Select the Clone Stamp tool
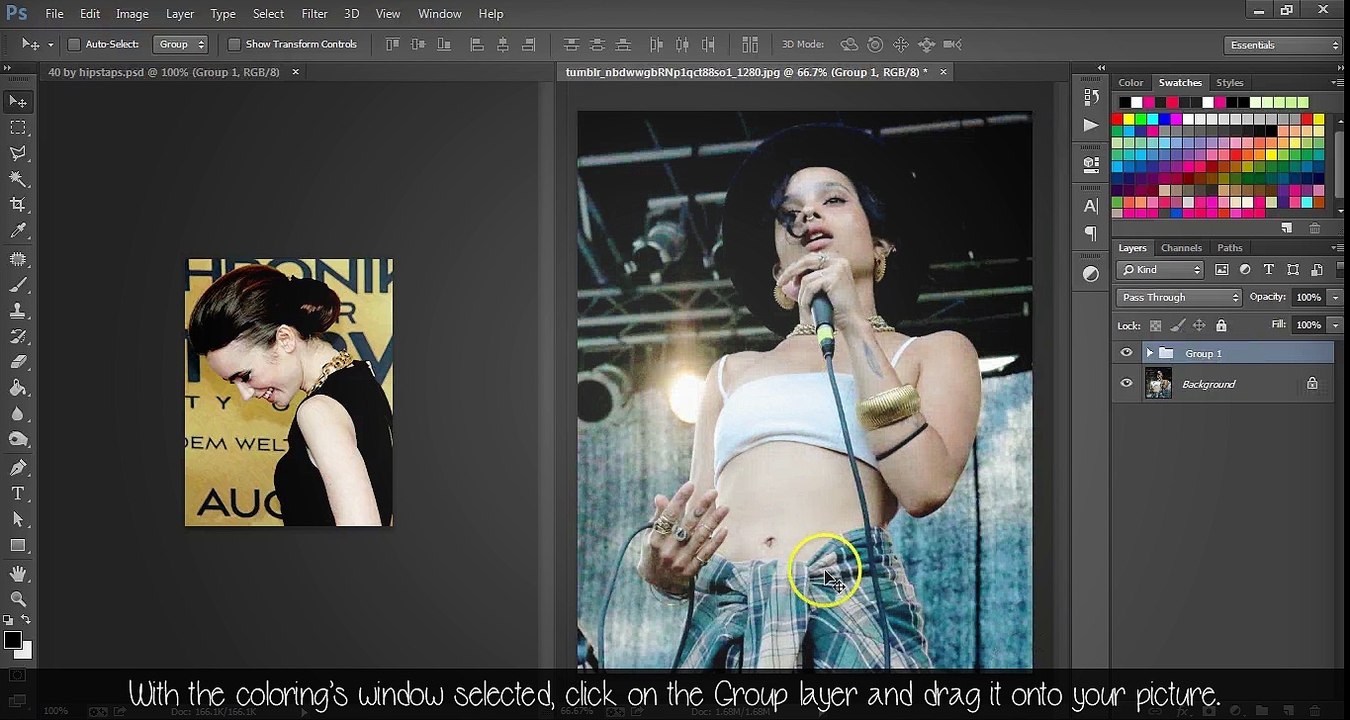 [x=18, y=311]
